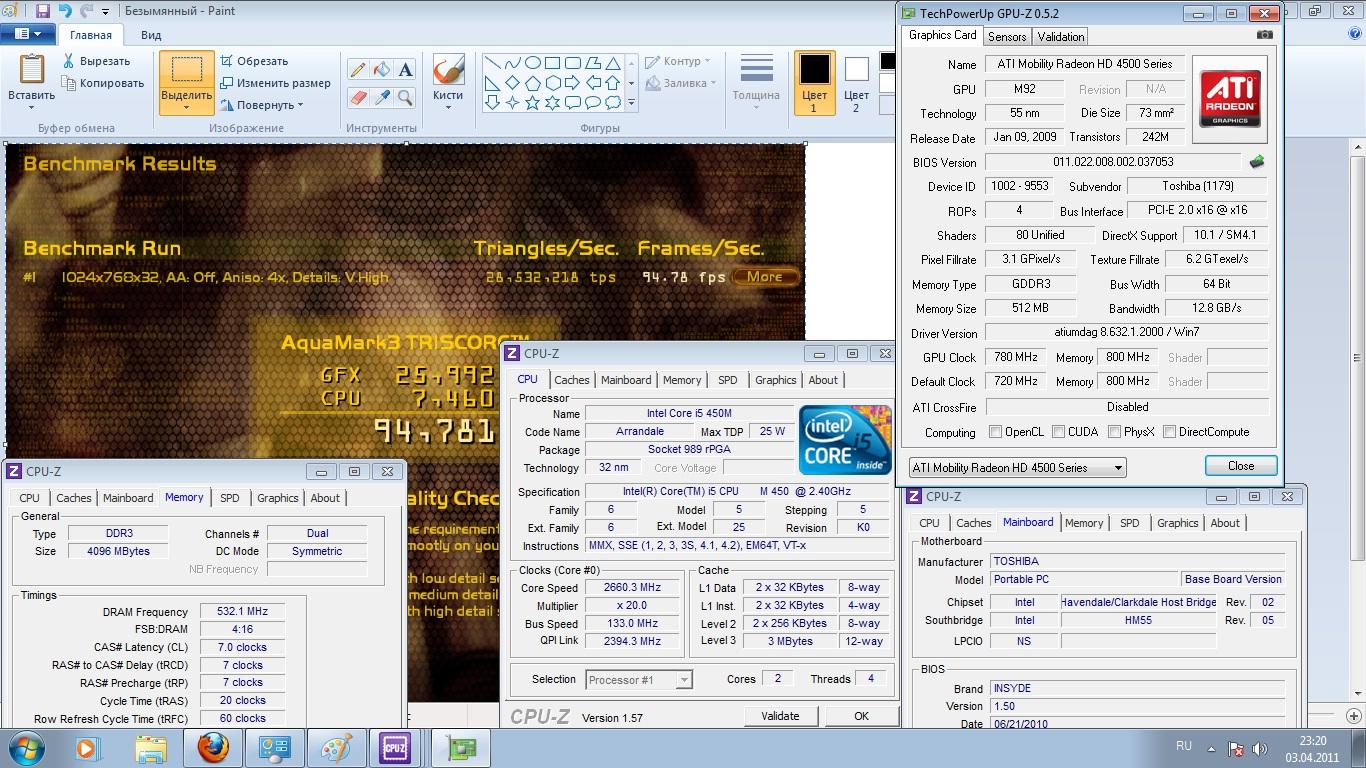Image resolution: width=1366 pixels, height=768 pixels.
Task: Select the Eraser tool in Paint
Action: click(358, 97)
